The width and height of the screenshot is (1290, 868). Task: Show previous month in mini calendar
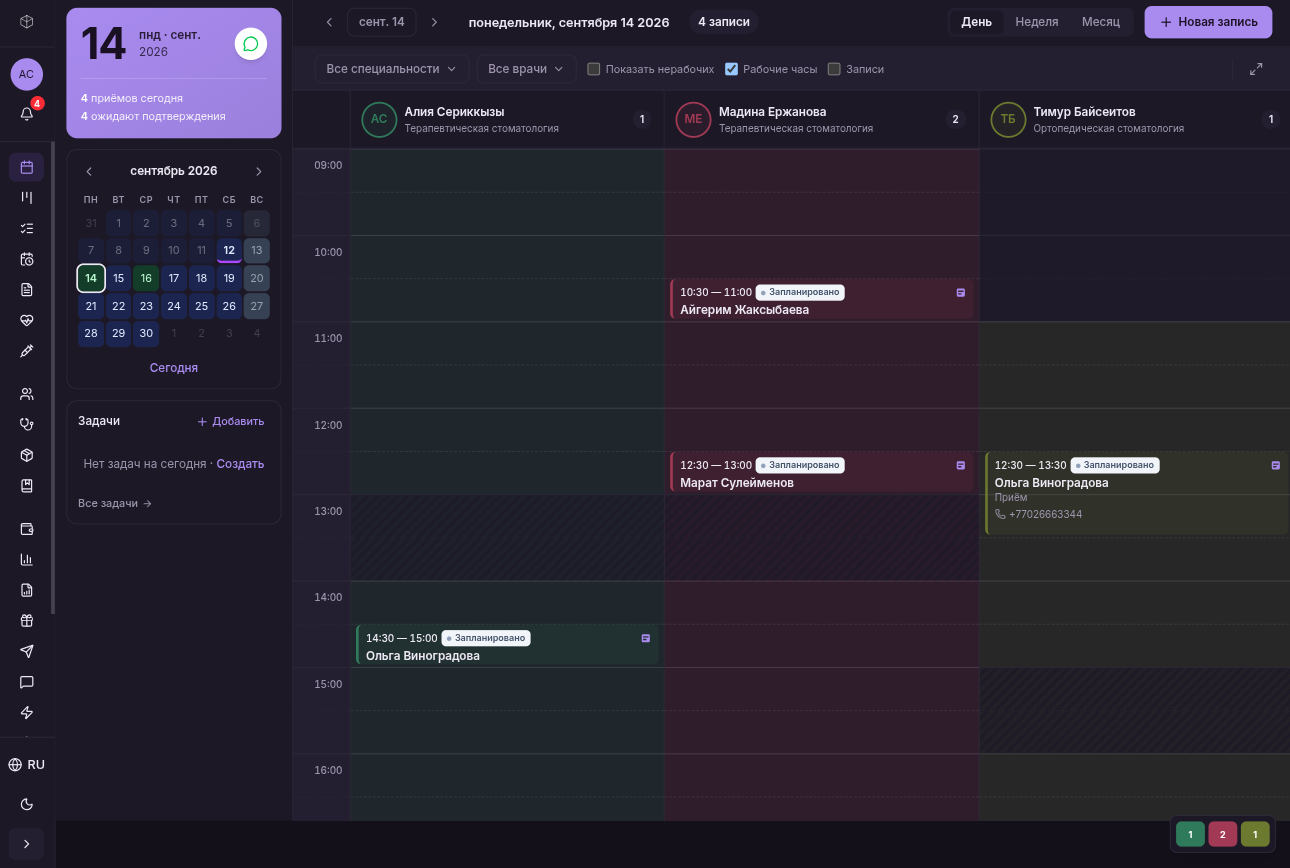pos(89,171)
